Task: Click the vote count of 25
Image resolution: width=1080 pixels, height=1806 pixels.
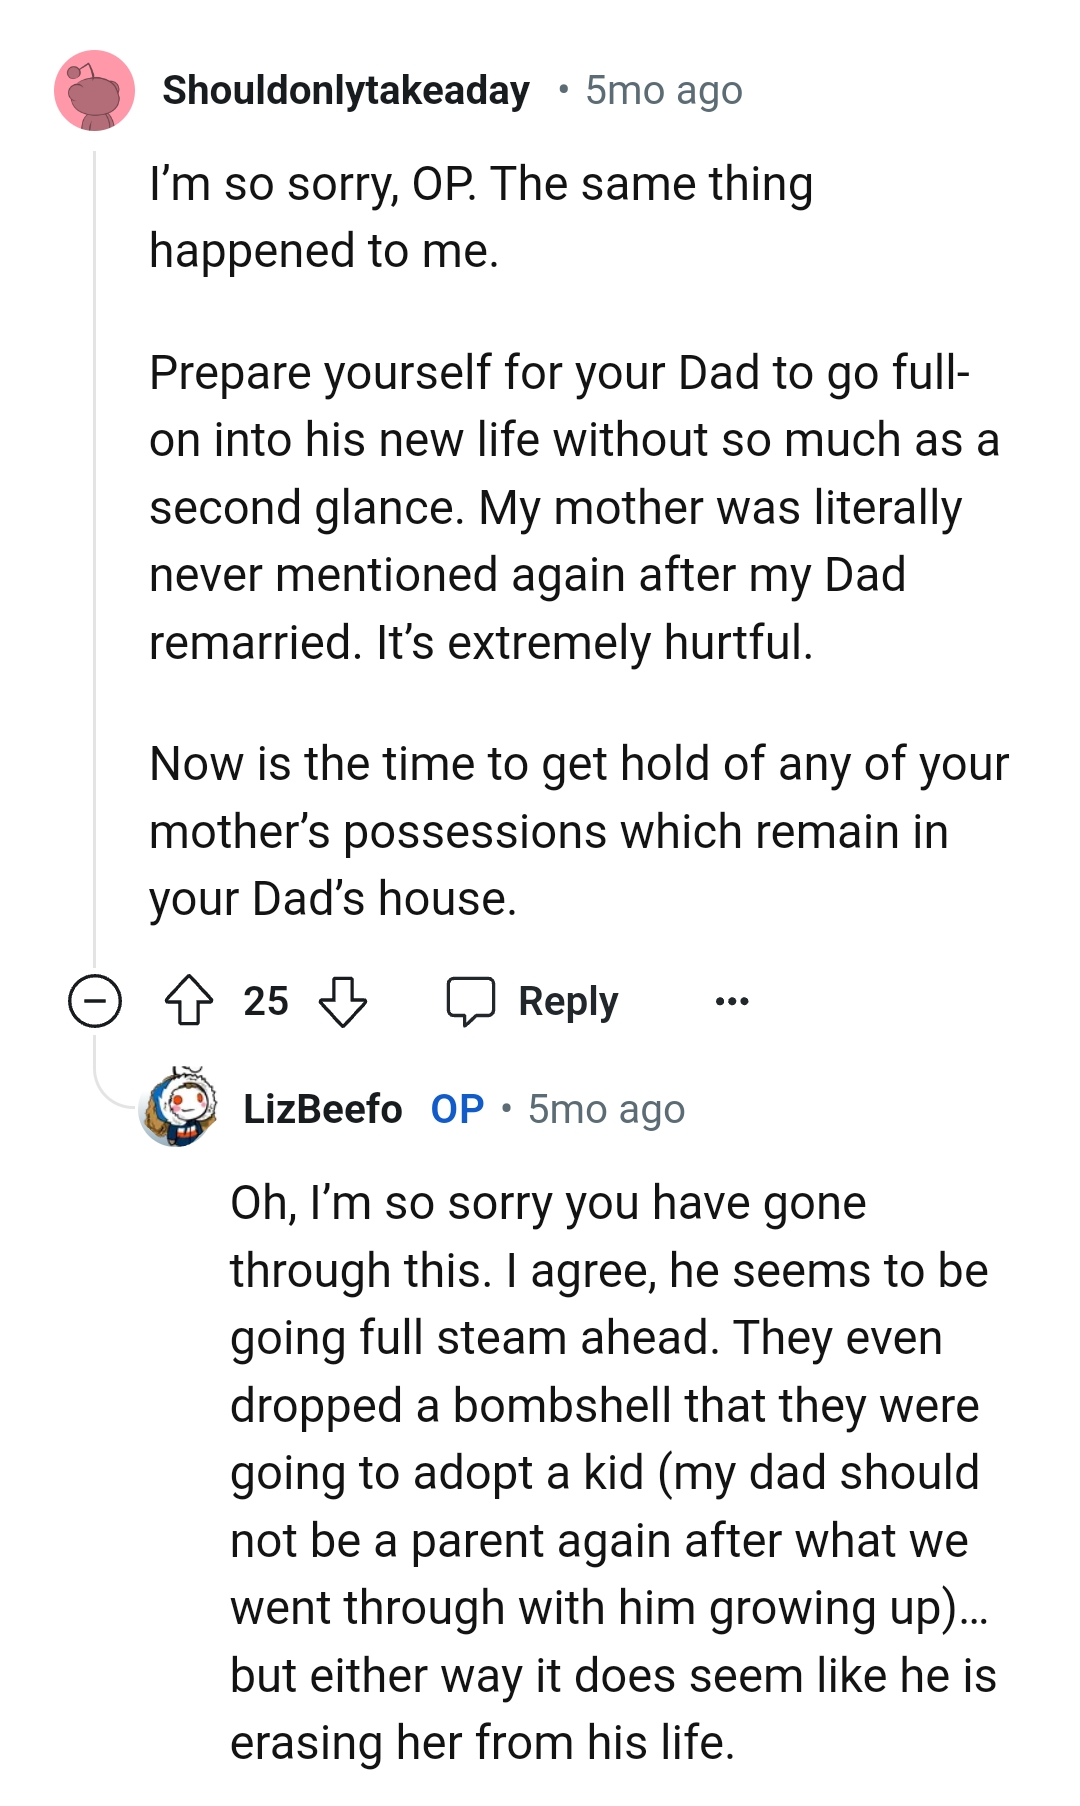Action: 266,1001
